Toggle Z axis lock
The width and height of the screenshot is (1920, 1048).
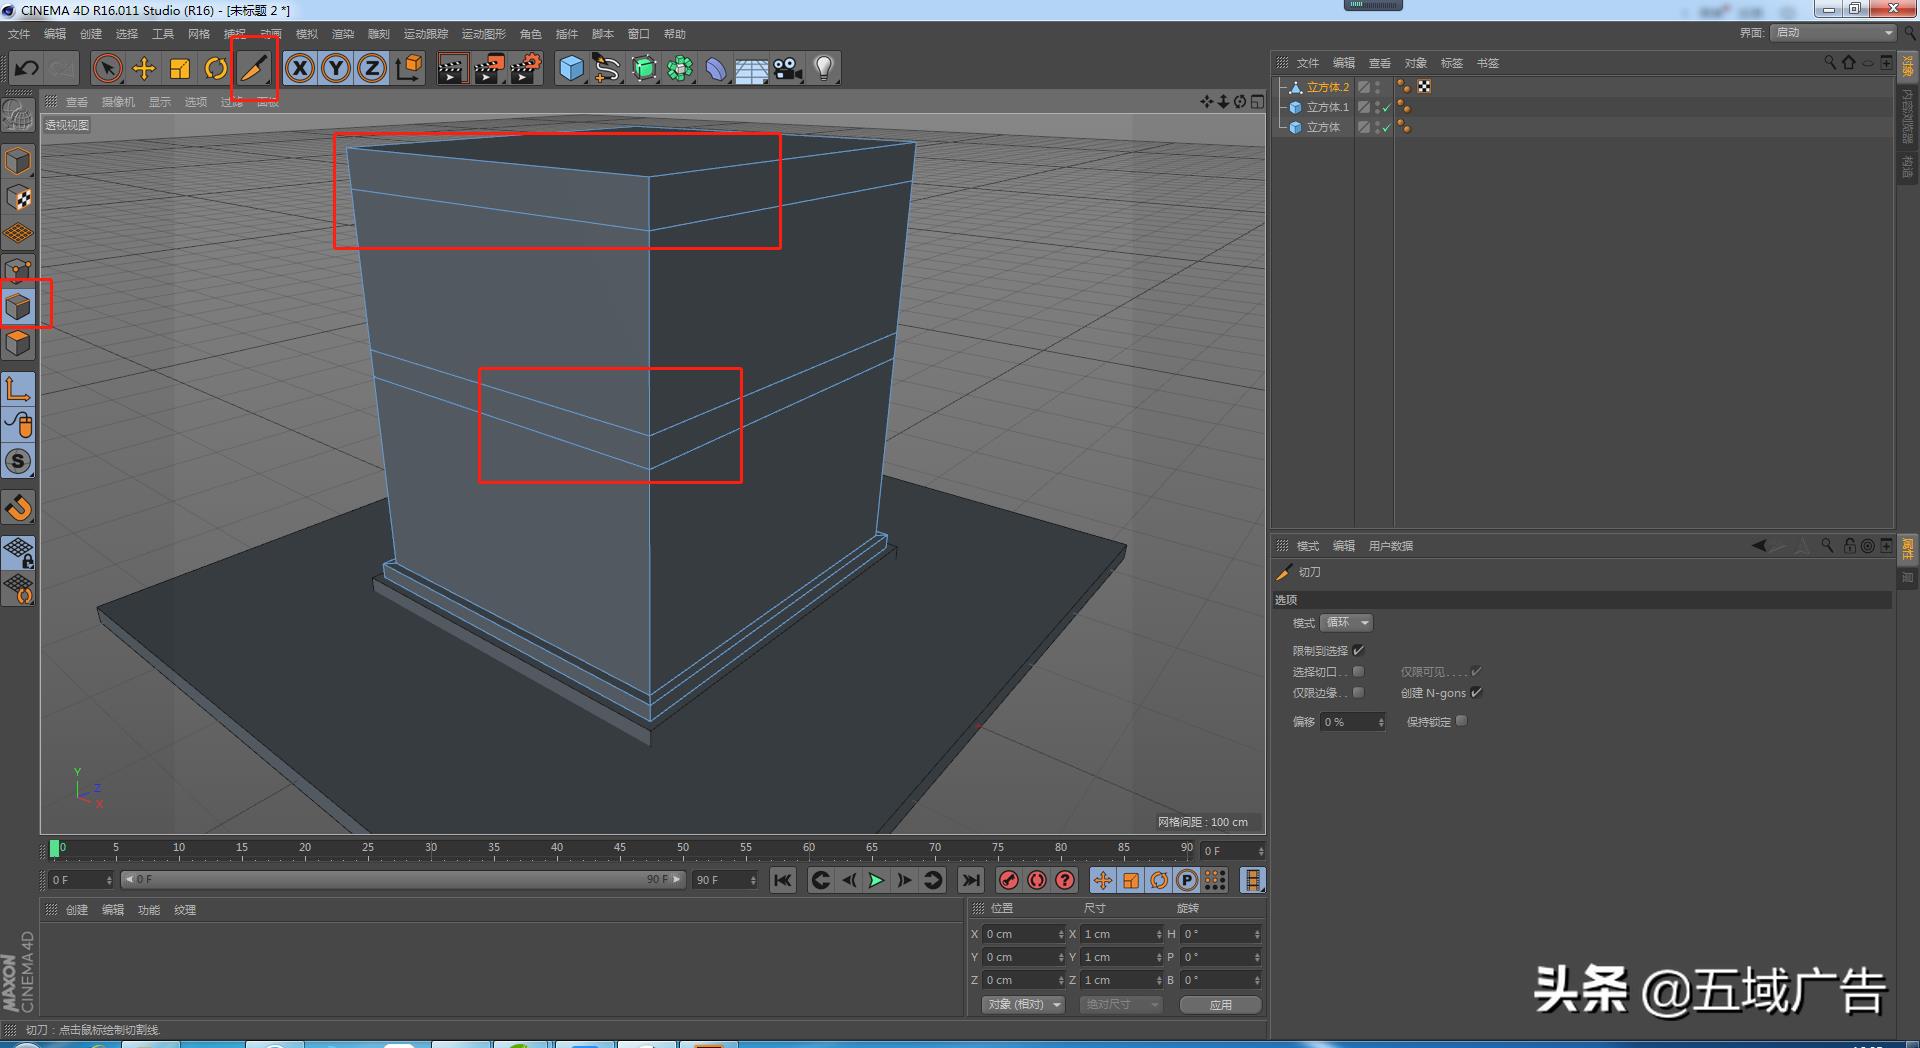pos(372,68)
